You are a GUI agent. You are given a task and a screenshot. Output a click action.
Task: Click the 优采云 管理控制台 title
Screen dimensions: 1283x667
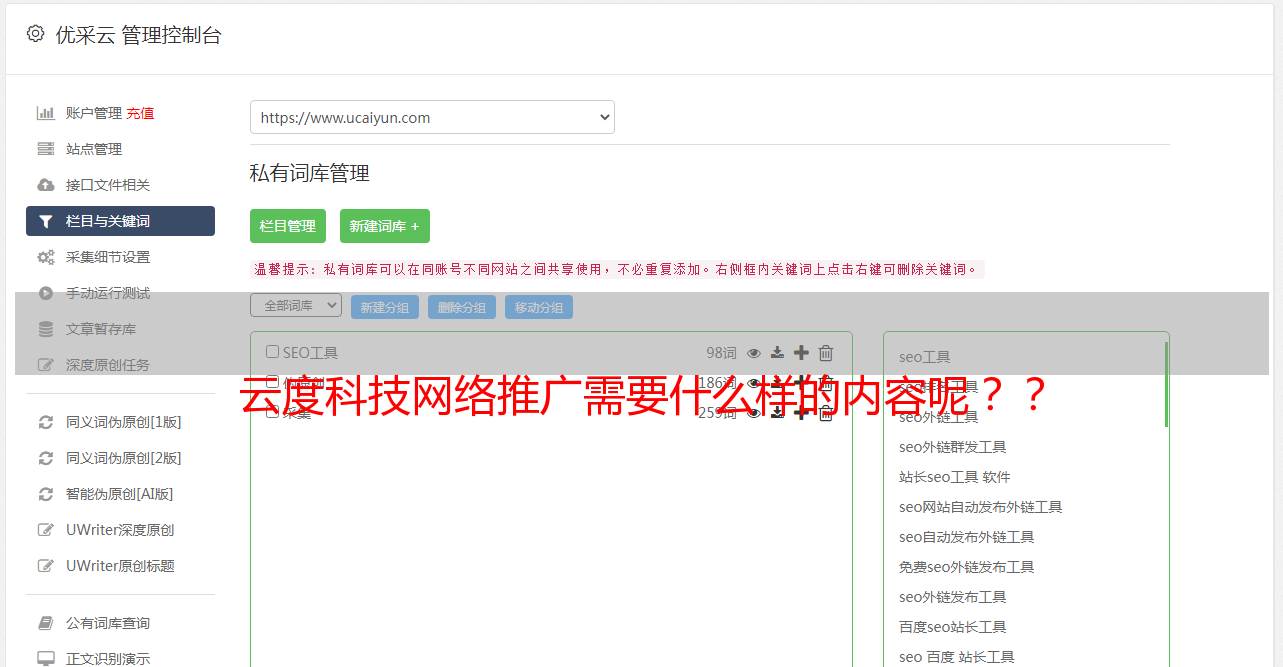pyautogui.click(x=138, y=35)
